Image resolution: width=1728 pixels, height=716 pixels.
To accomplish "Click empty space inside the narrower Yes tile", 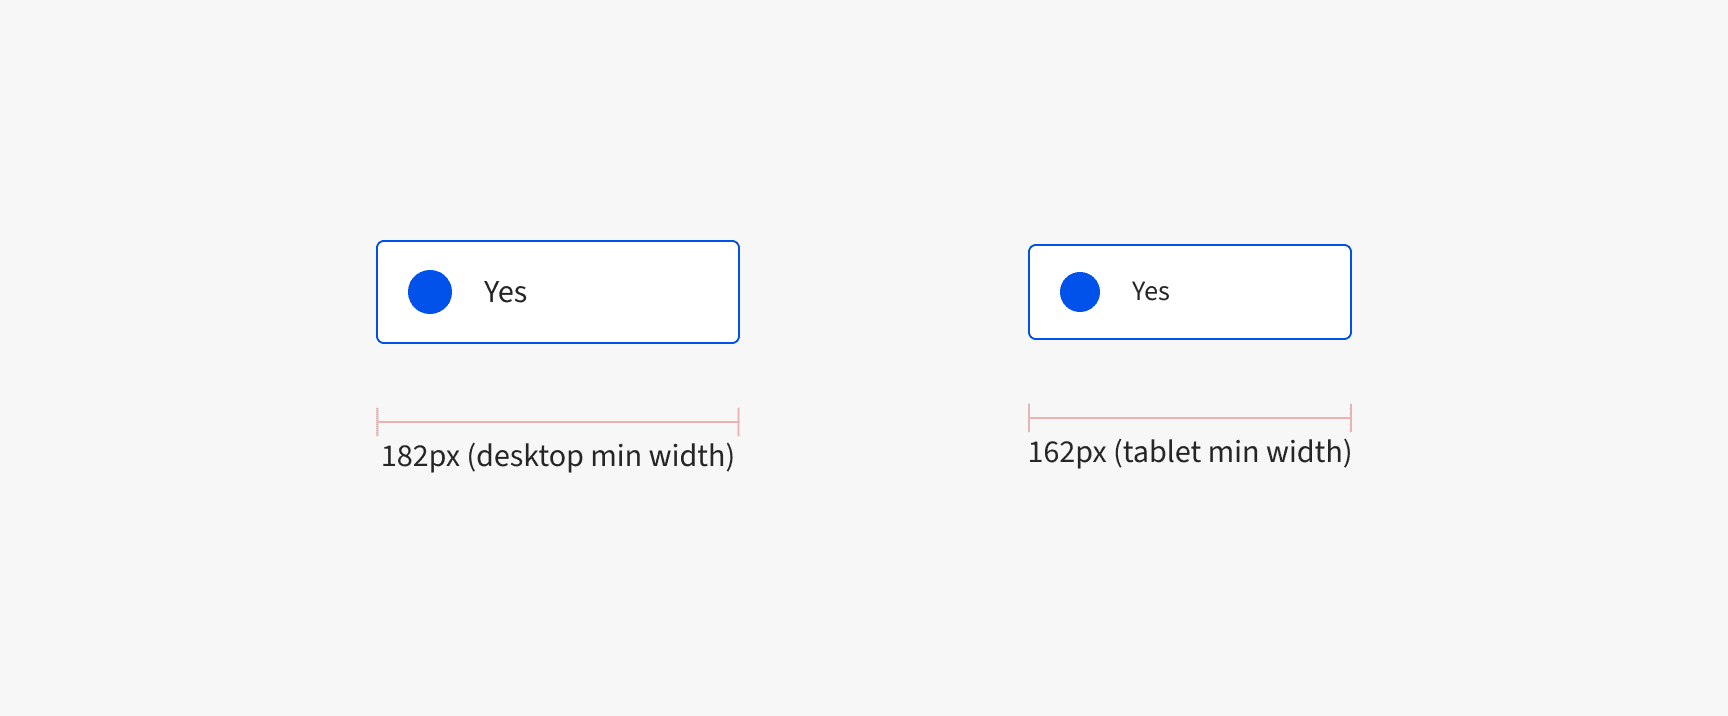I will click(1260, 292).
